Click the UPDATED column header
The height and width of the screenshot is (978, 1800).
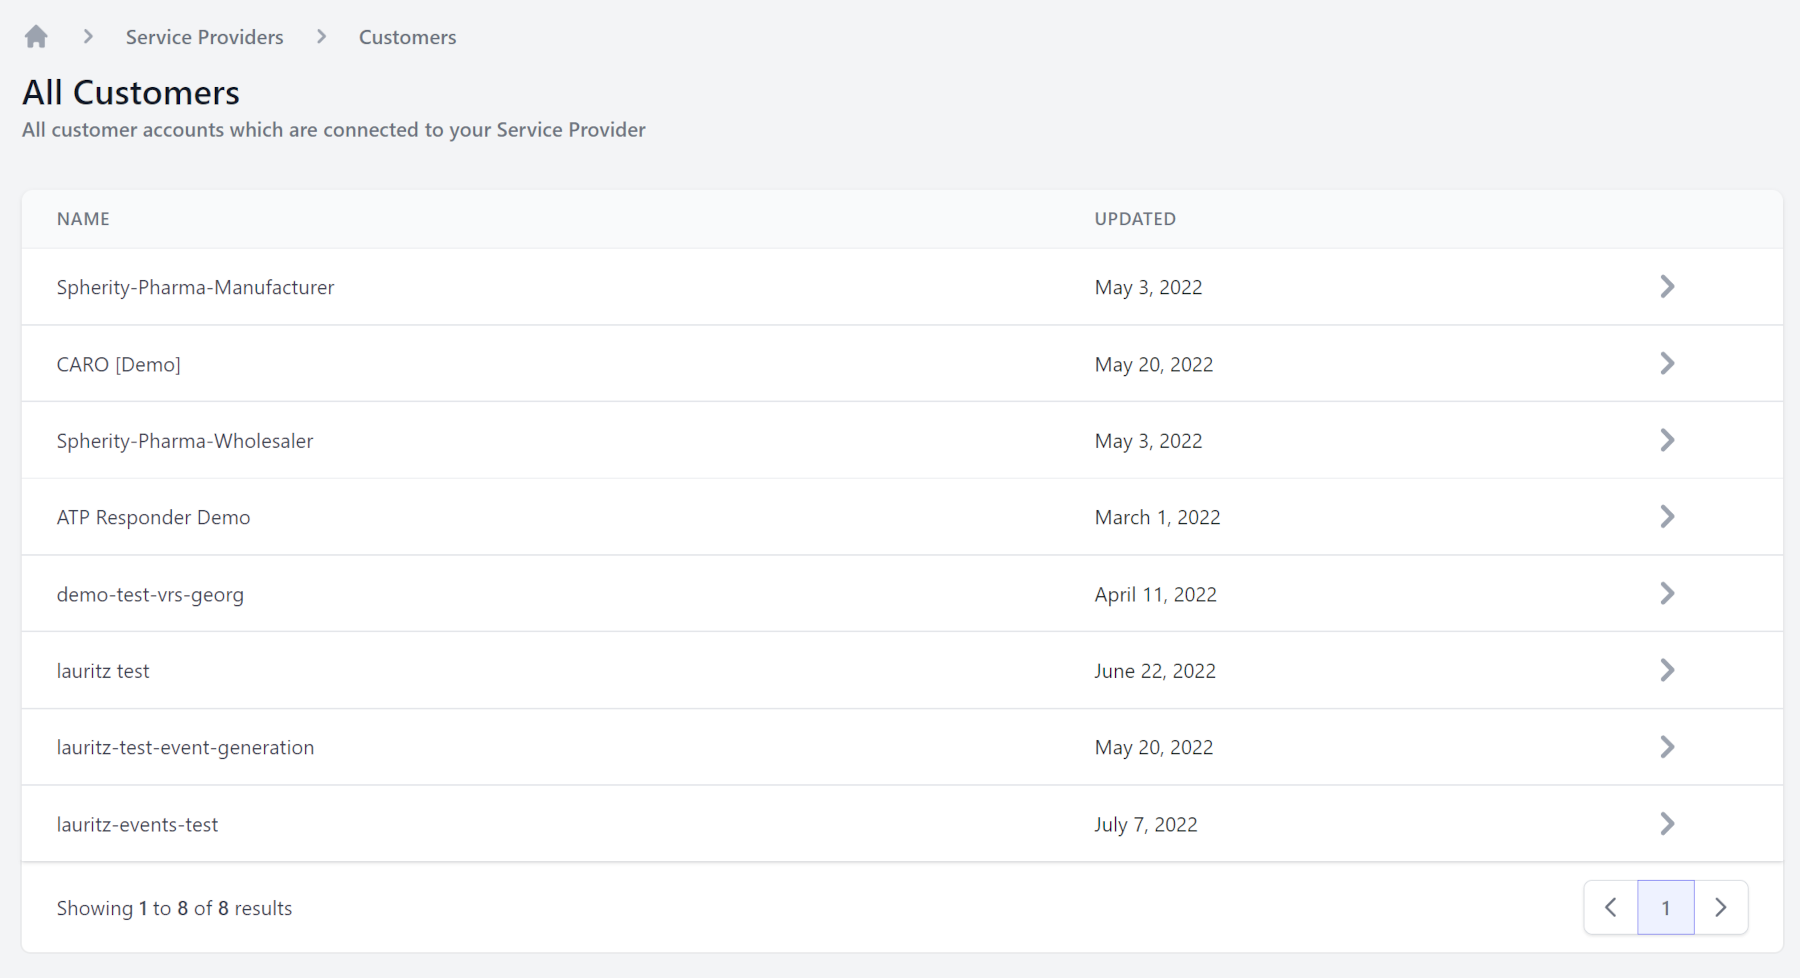[1134, 219]
